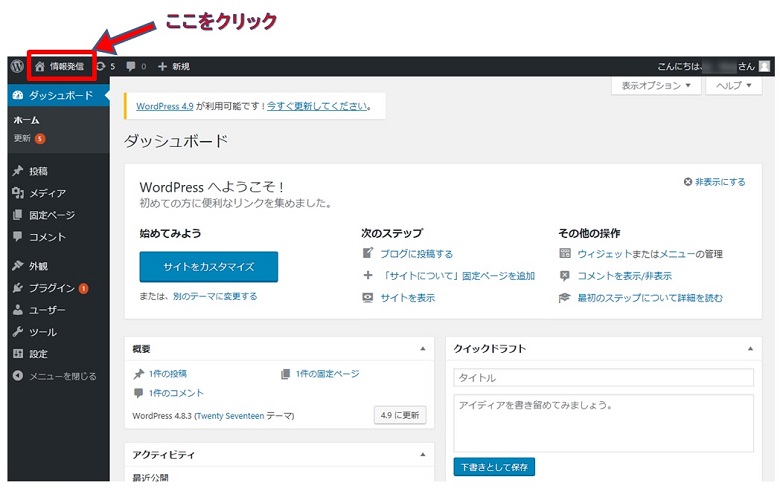Click the WordPress logo in admin bar
Image resolution: width=780 pixels, height=494 pixels.
pos(17,66)
